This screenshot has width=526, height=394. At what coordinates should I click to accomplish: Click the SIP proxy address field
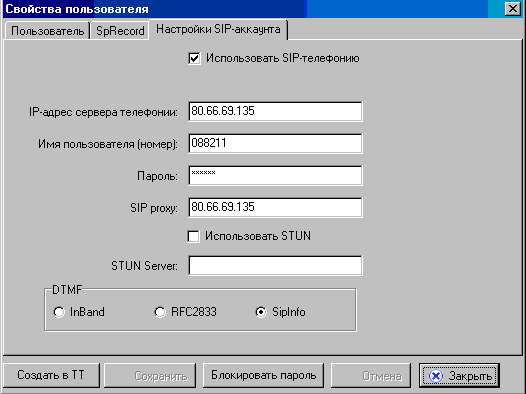275,208
